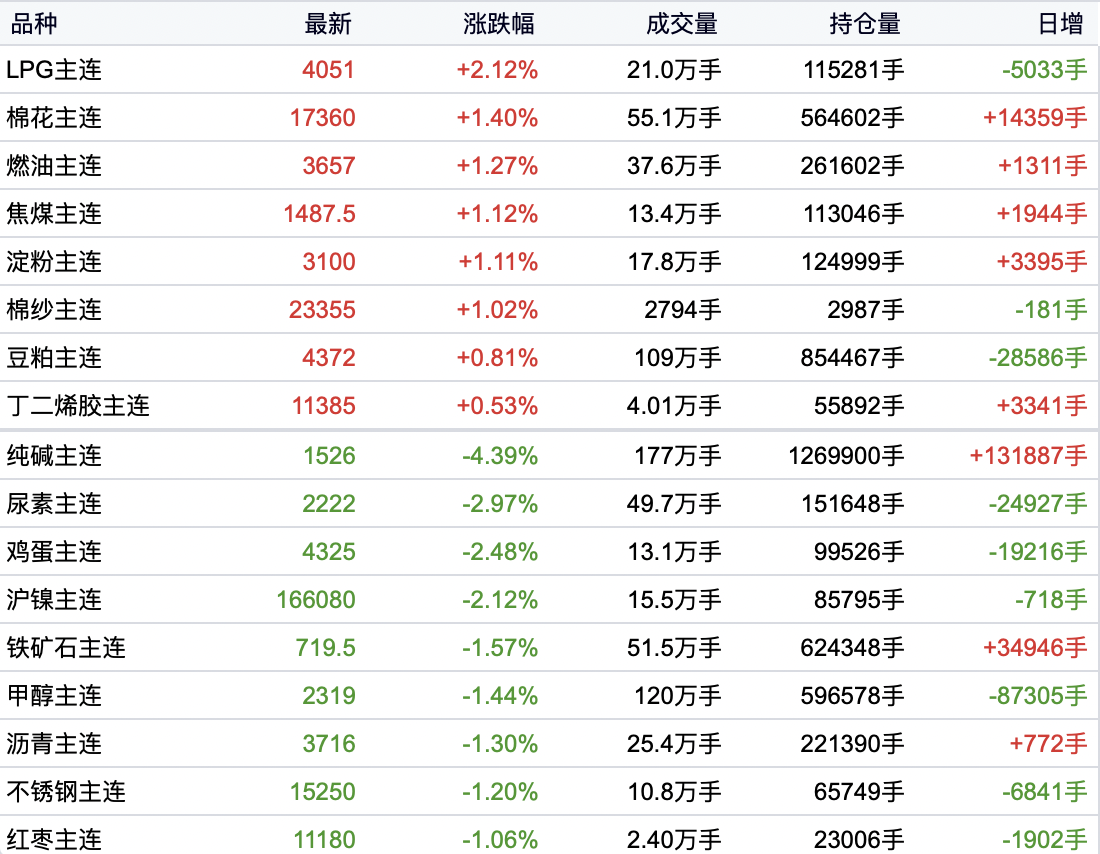Select 棉花主连 in the list

(54, 118)
